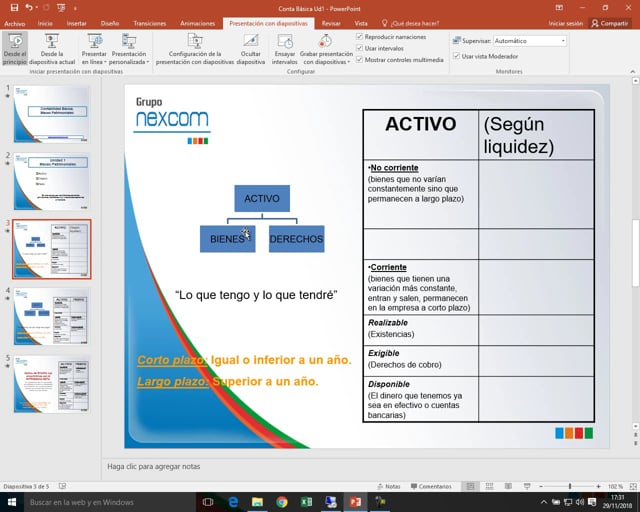
Task: Click ¿Qué desea hacer? search box
Action: point(410,23)
